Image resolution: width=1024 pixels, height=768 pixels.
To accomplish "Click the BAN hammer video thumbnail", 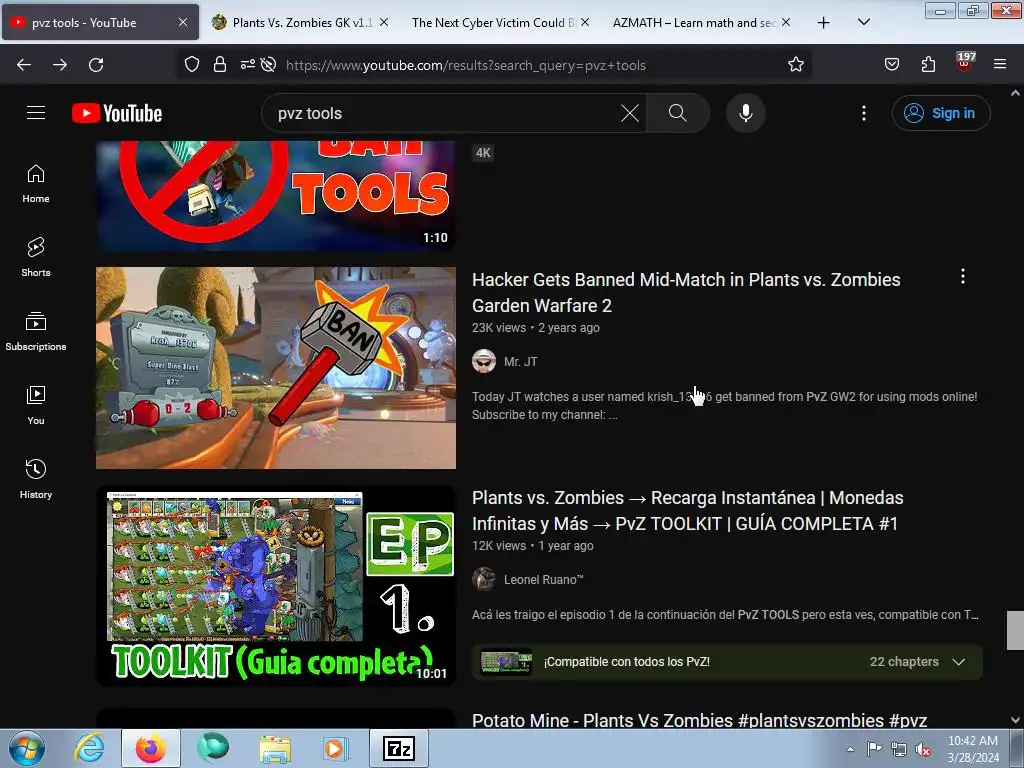I will (x=276, y=368).
